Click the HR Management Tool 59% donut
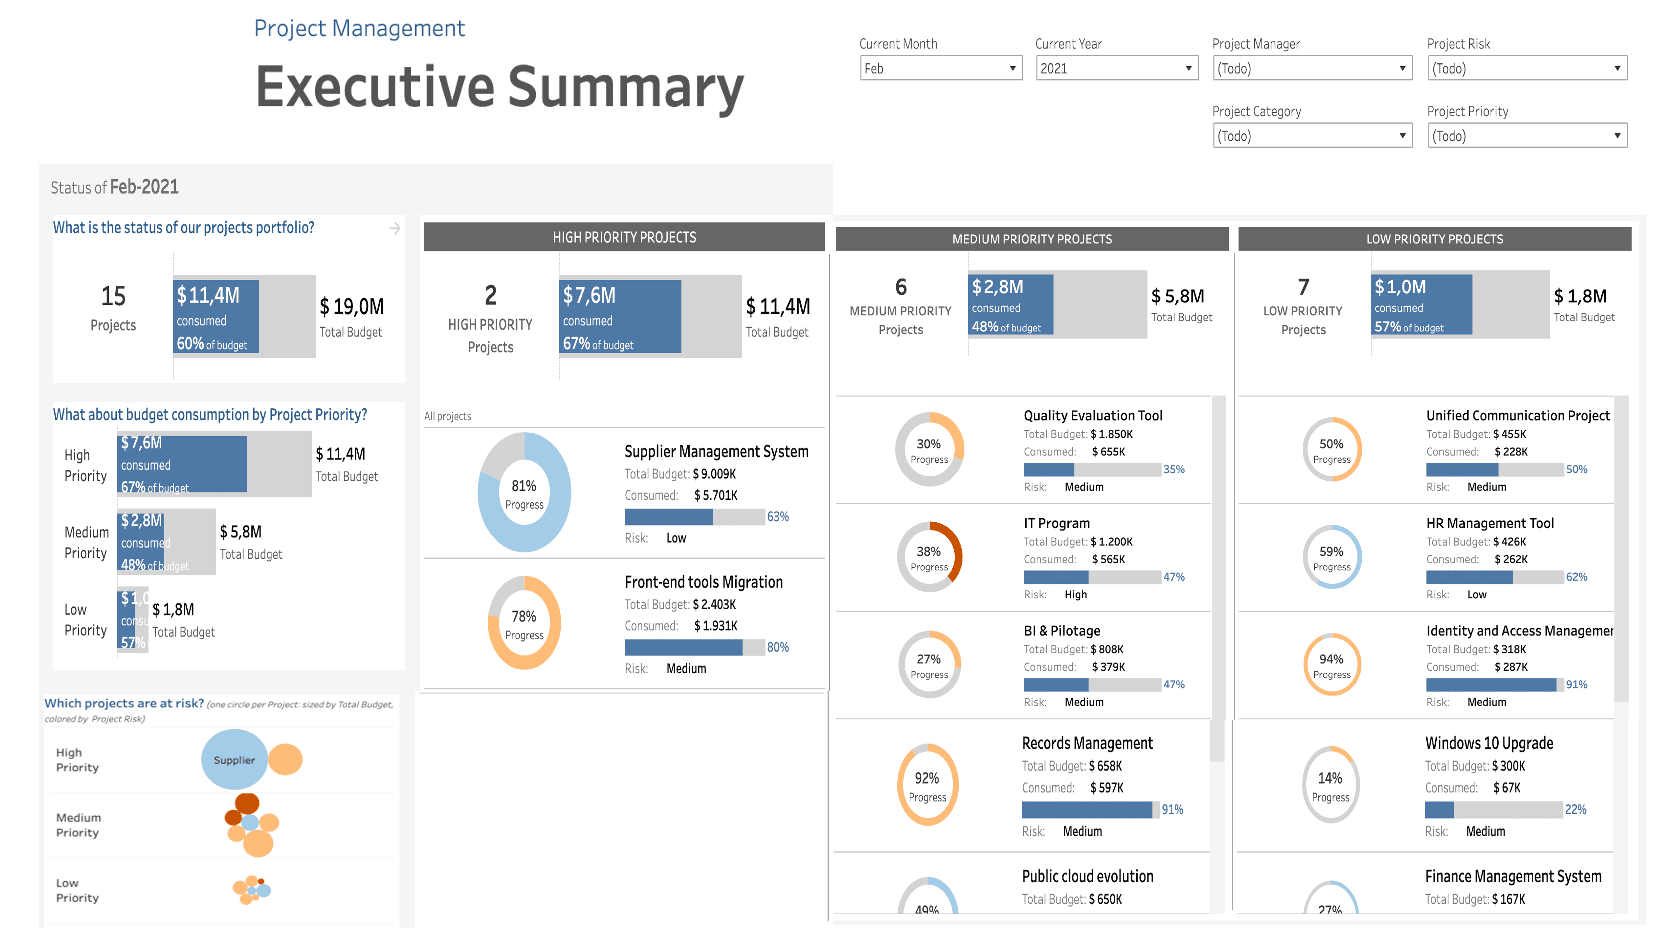Screen dimensions: 1668x942 point(1332,557)
